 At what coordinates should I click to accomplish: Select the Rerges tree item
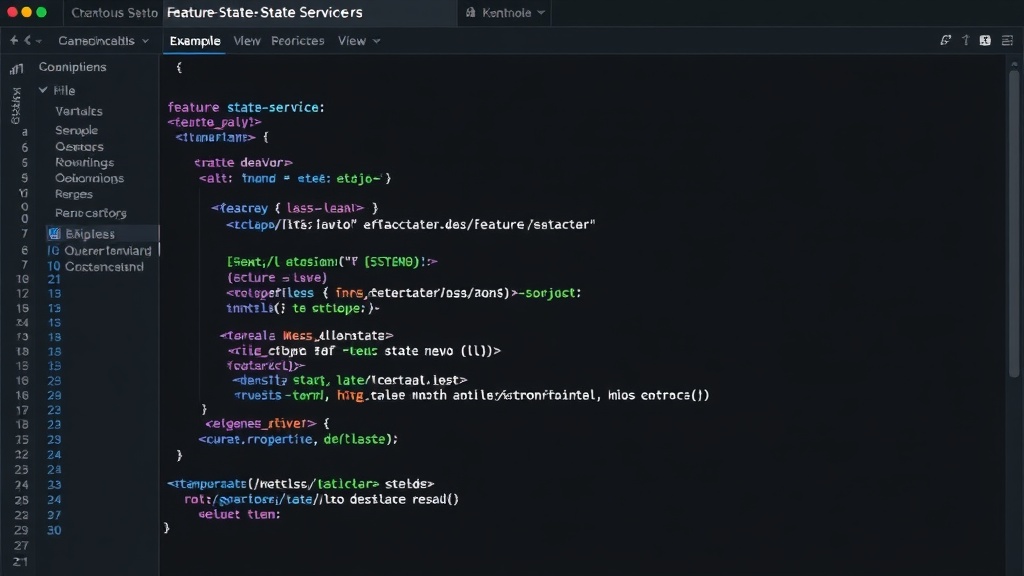tap(74, 194)
